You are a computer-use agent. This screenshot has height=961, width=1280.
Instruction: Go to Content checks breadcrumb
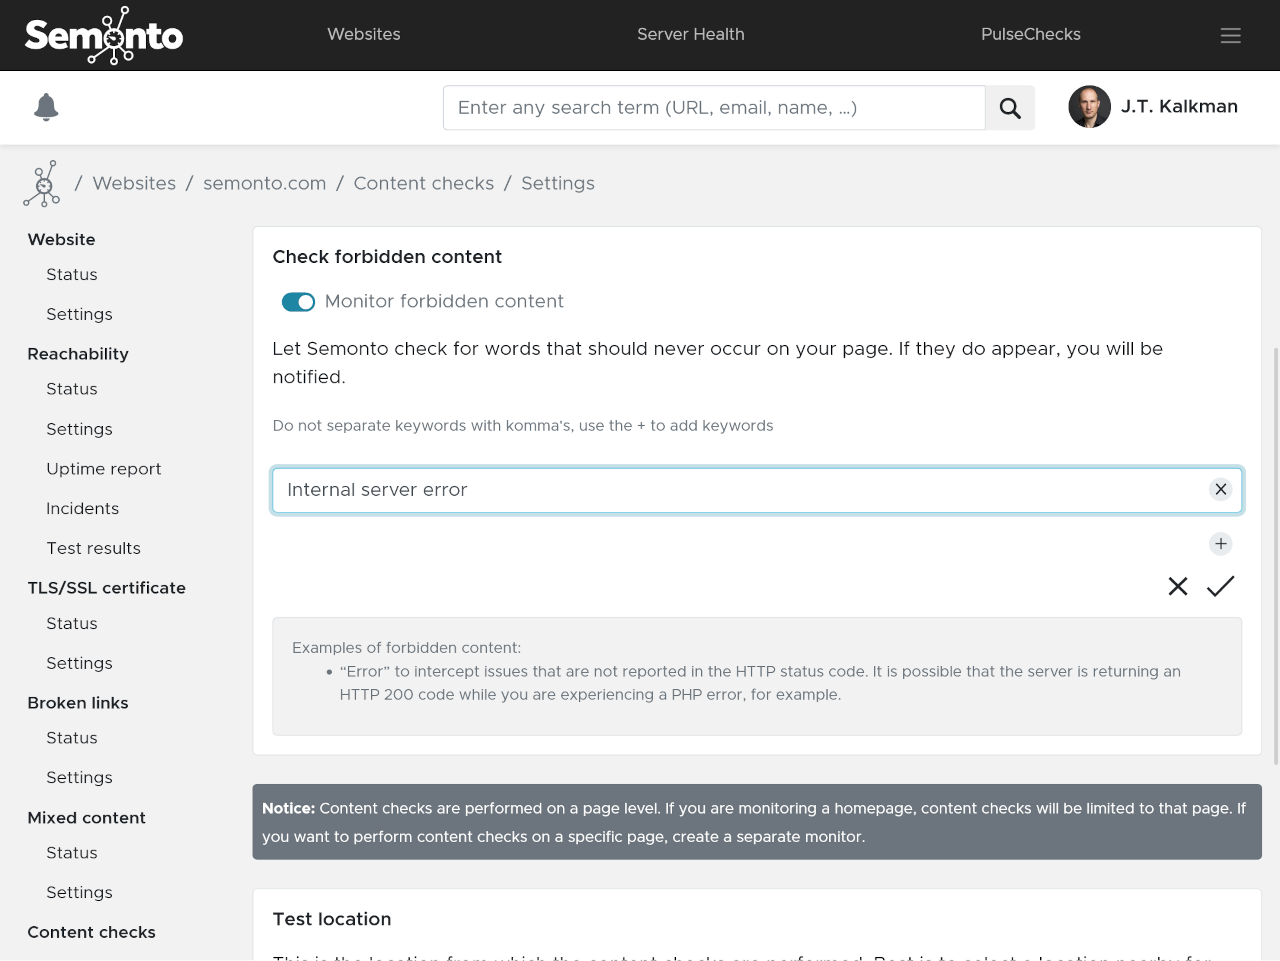[424, 183]
